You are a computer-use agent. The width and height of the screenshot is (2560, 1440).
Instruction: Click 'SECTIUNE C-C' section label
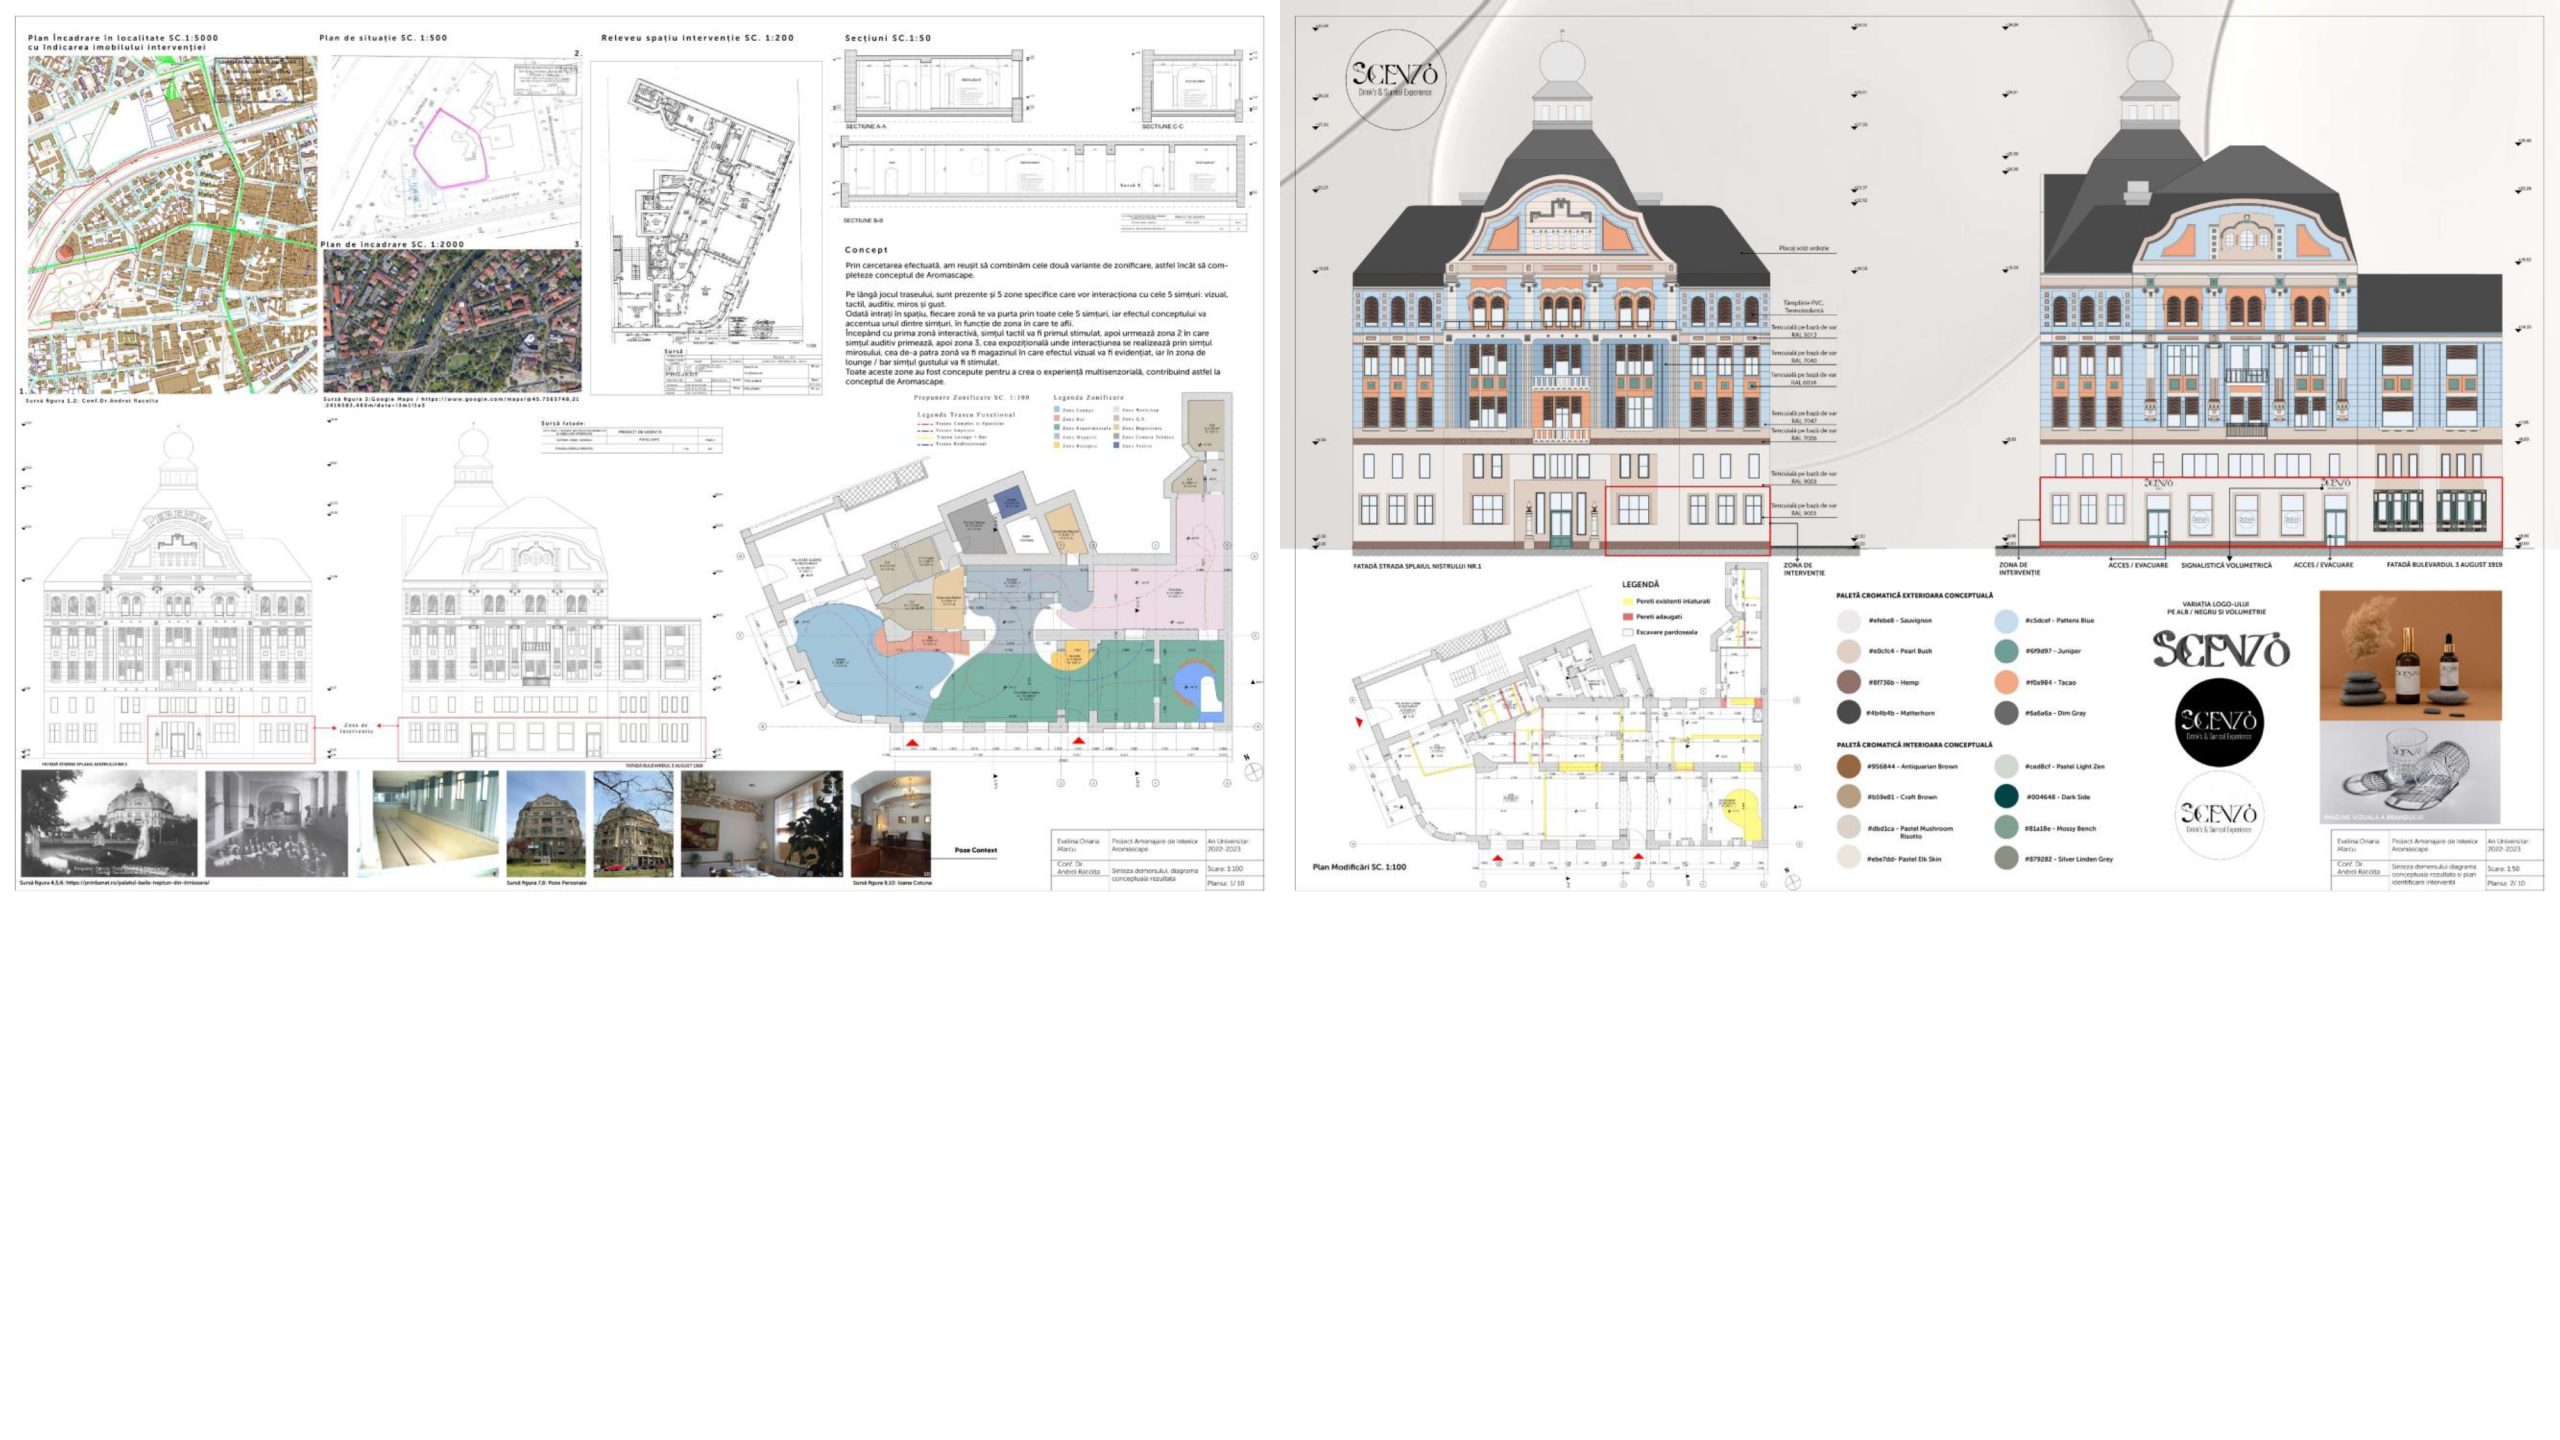(1163, 127)
